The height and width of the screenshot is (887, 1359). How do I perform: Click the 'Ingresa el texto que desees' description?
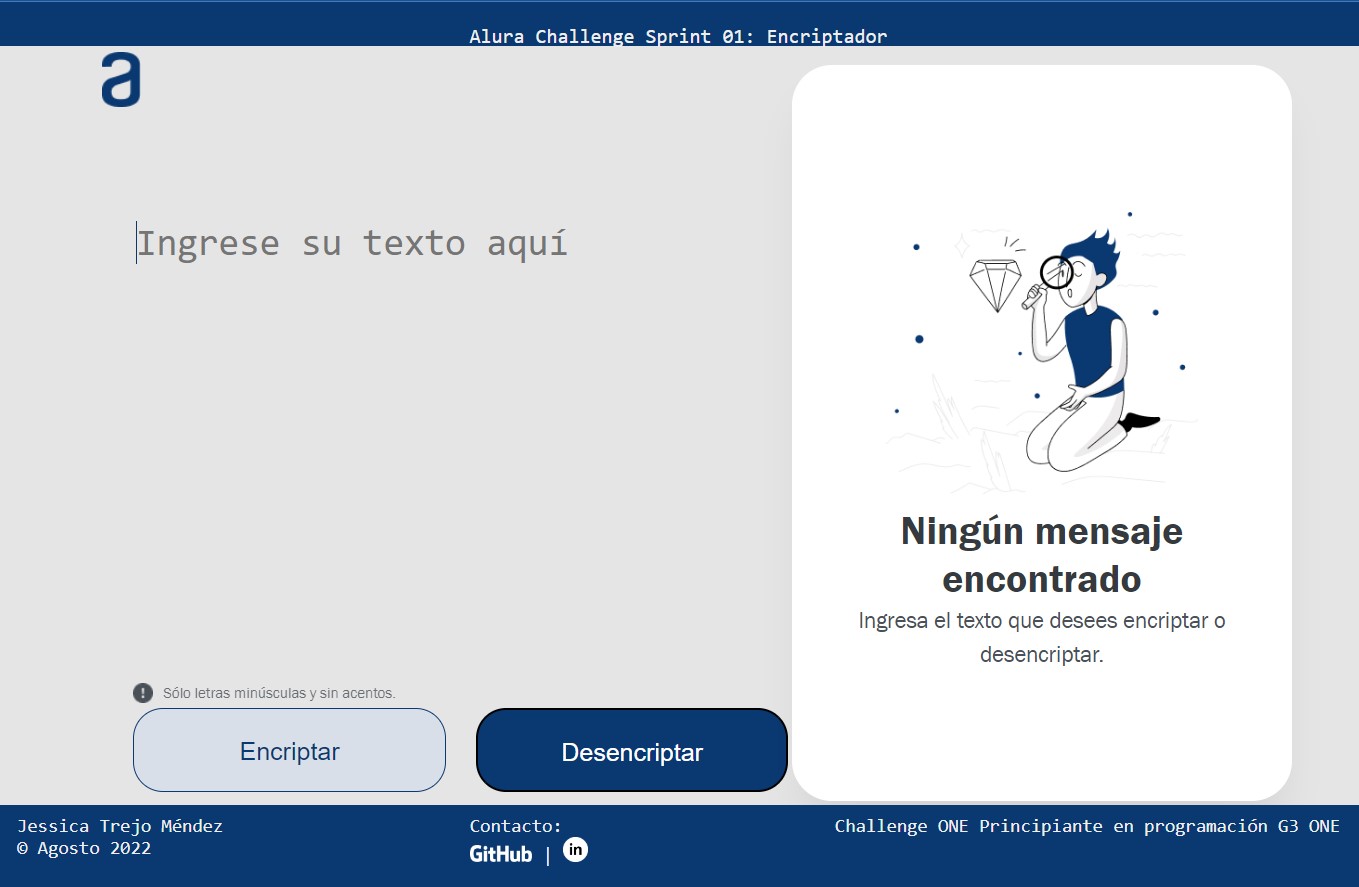tap(1041, 637)
